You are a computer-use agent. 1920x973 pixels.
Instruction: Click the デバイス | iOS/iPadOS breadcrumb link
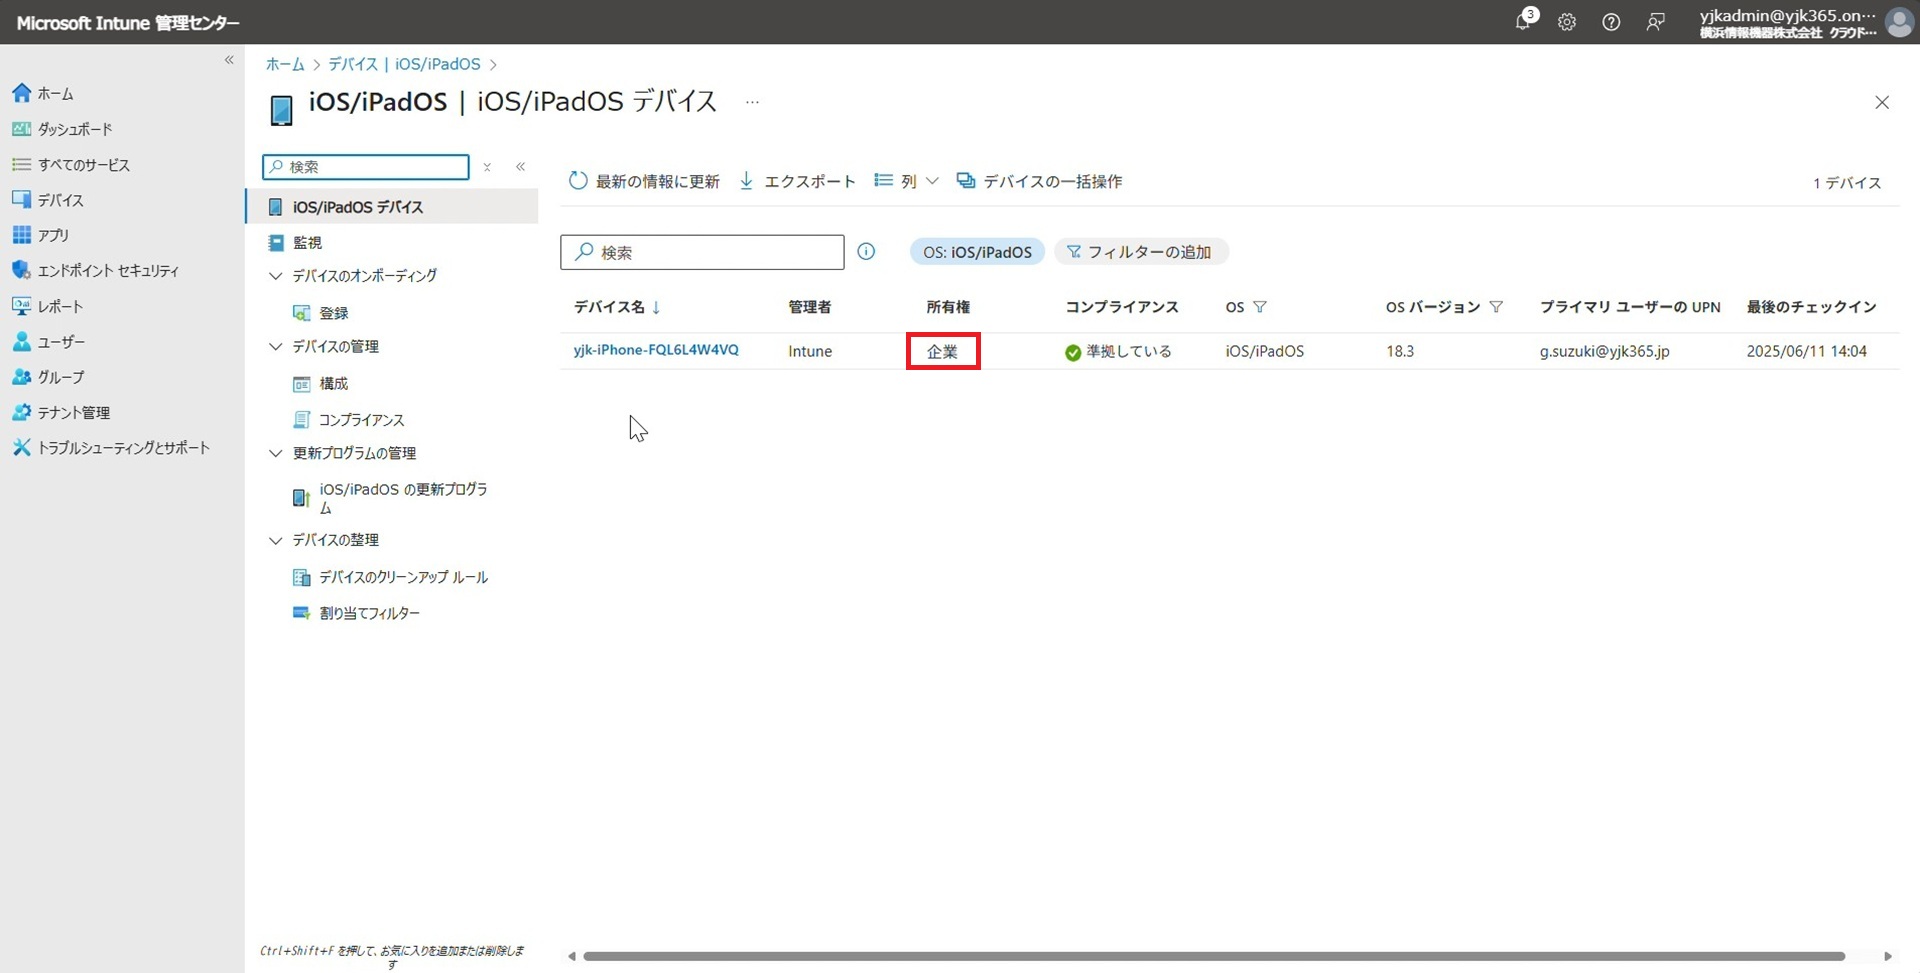click(x=404, y=64)
